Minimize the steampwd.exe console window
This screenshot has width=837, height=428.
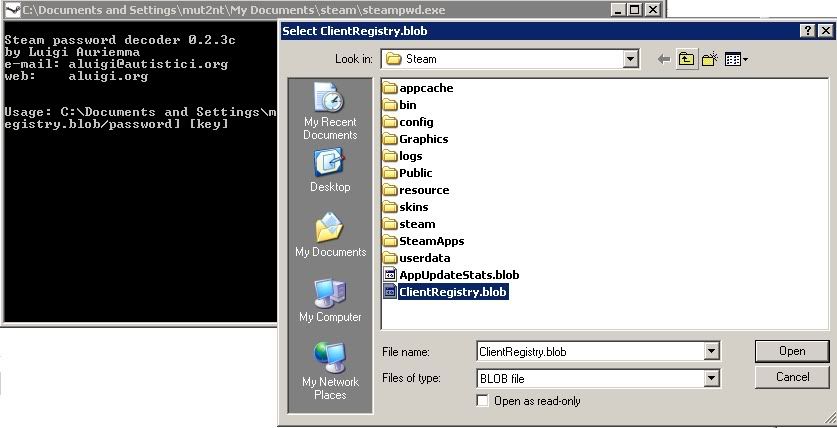pyautogui.click(x=618, y=10)
